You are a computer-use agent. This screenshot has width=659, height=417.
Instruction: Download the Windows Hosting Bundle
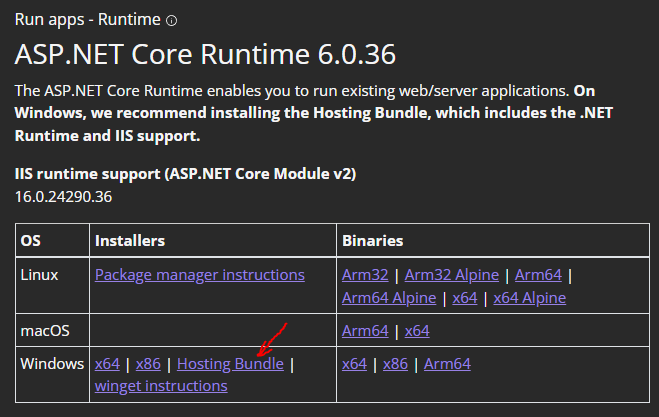(230, 364)
